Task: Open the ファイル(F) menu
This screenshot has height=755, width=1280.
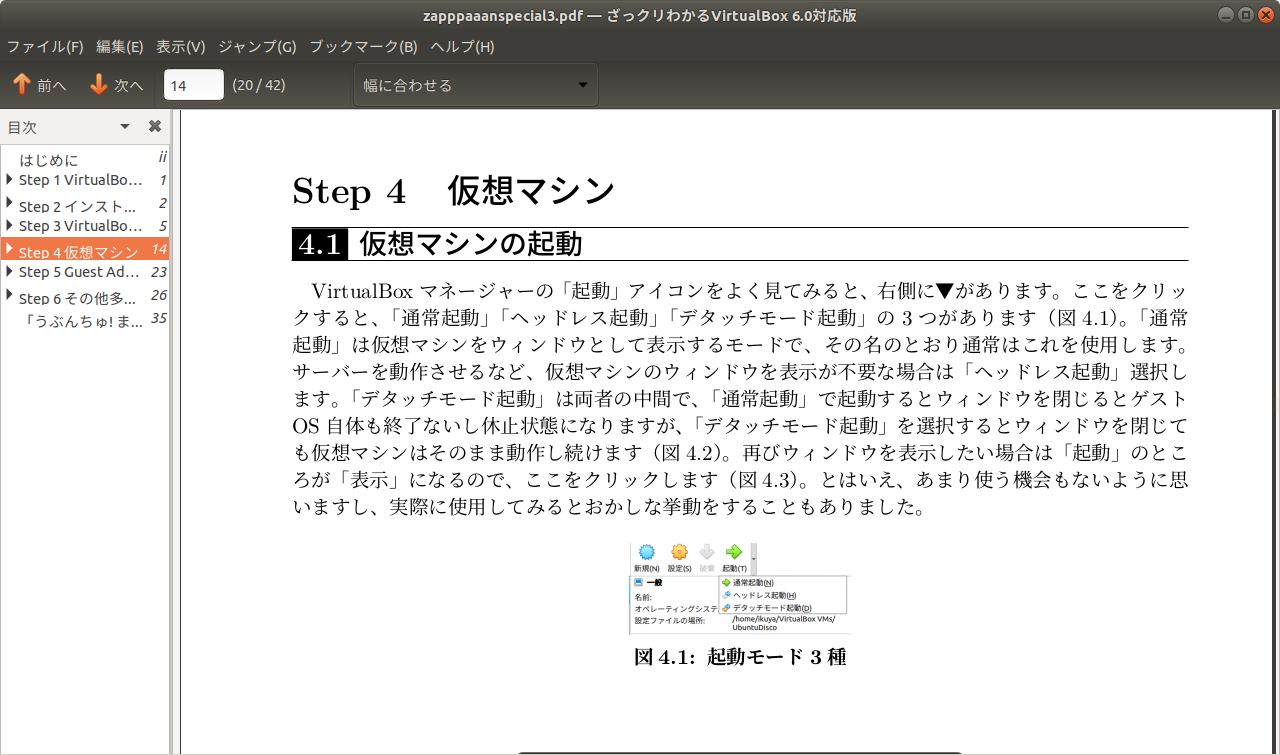Action: pyautogui.click(x=45, y=46)
